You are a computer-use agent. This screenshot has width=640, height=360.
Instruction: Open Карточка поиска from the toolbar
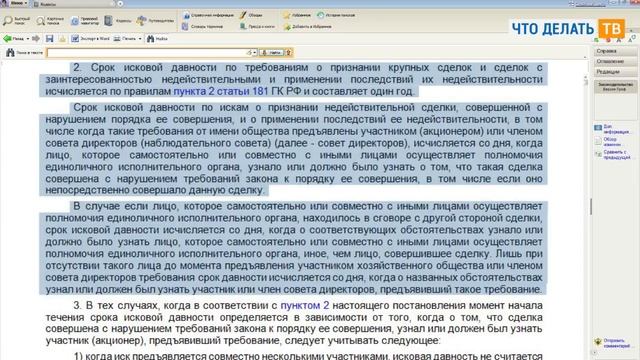coord(50,20)
